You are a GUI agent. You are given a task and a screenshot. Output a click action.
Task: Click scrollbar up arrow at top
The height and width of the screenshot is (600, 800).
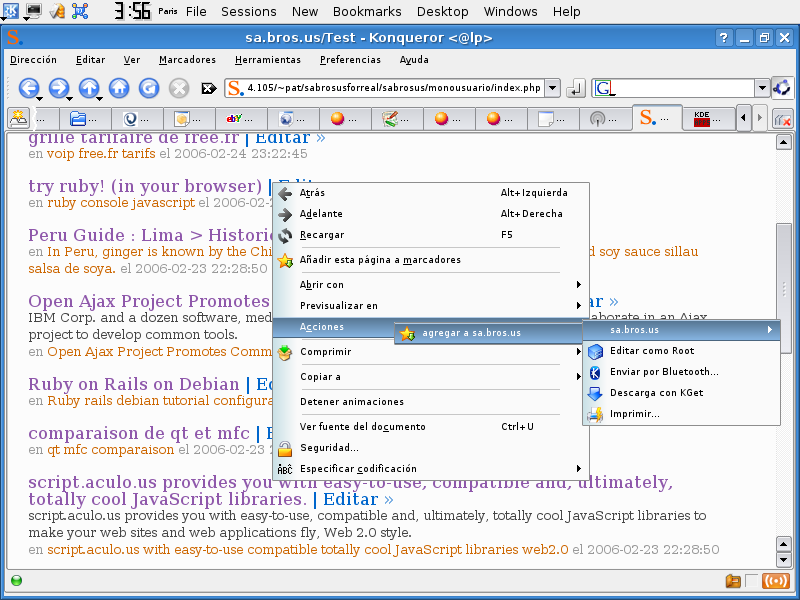[x=784, y=142]
